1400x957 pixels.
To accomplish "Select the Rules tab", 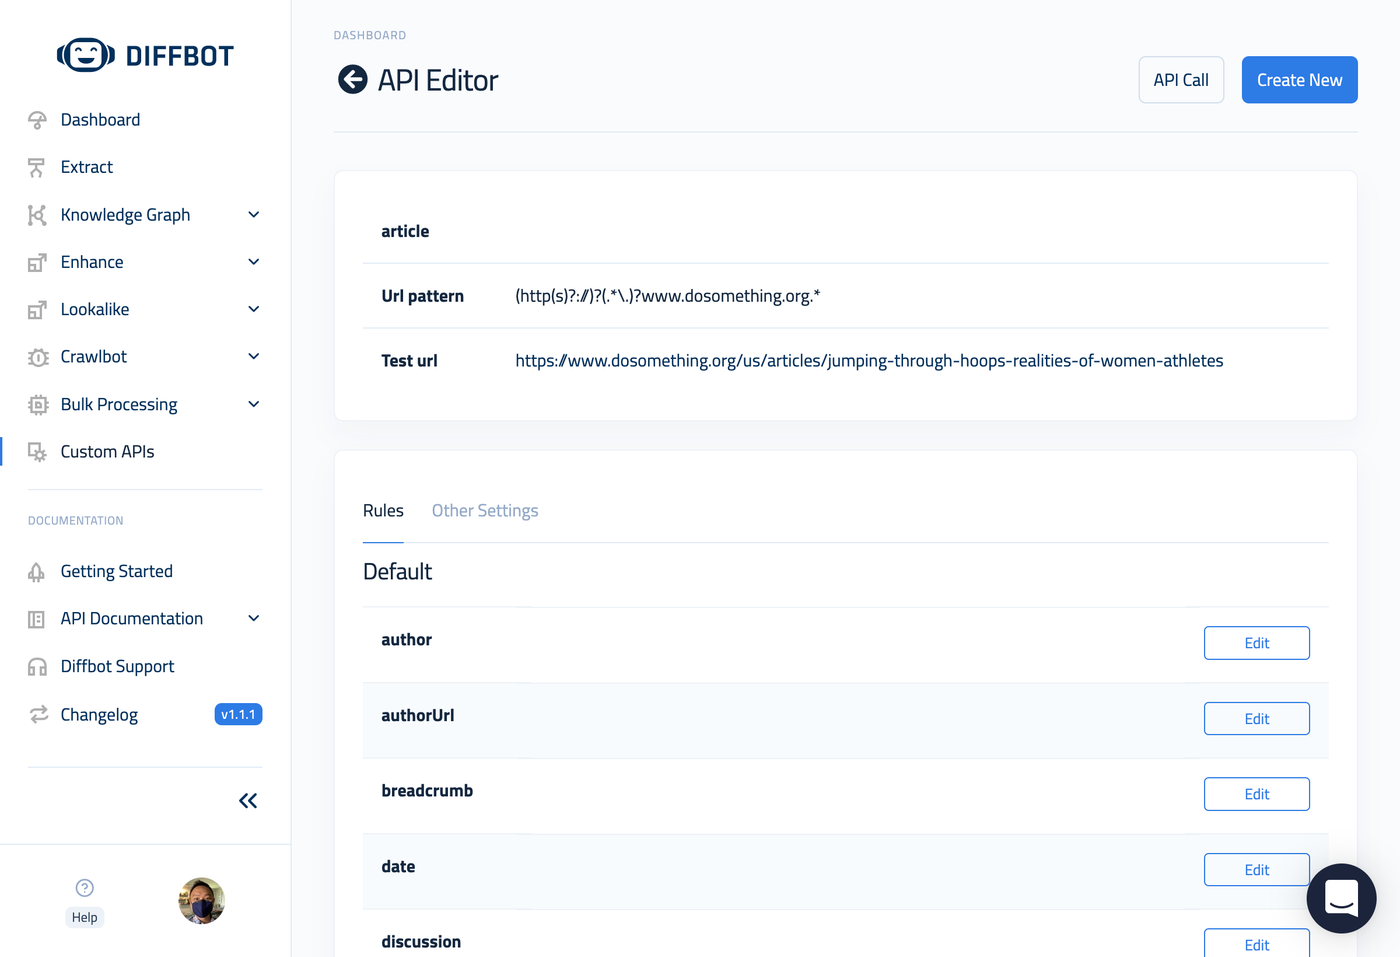I will pos(383,511).
